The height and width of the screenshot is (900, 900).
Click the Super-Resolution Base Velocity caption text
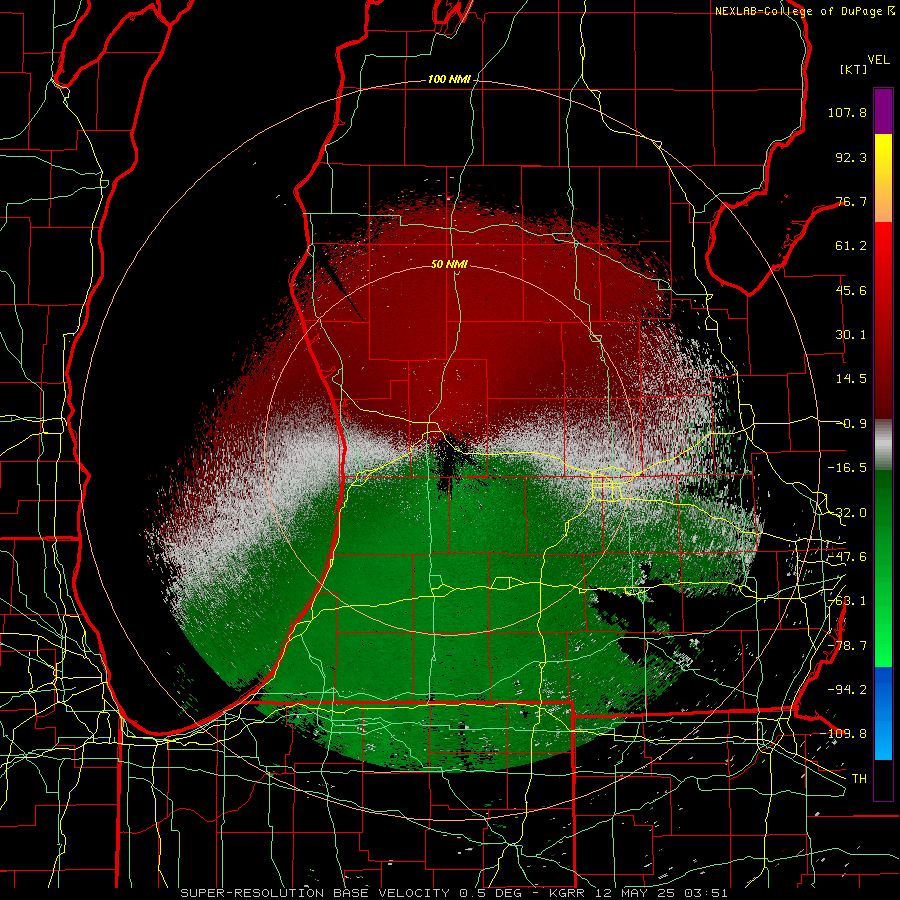click(454, 893)
